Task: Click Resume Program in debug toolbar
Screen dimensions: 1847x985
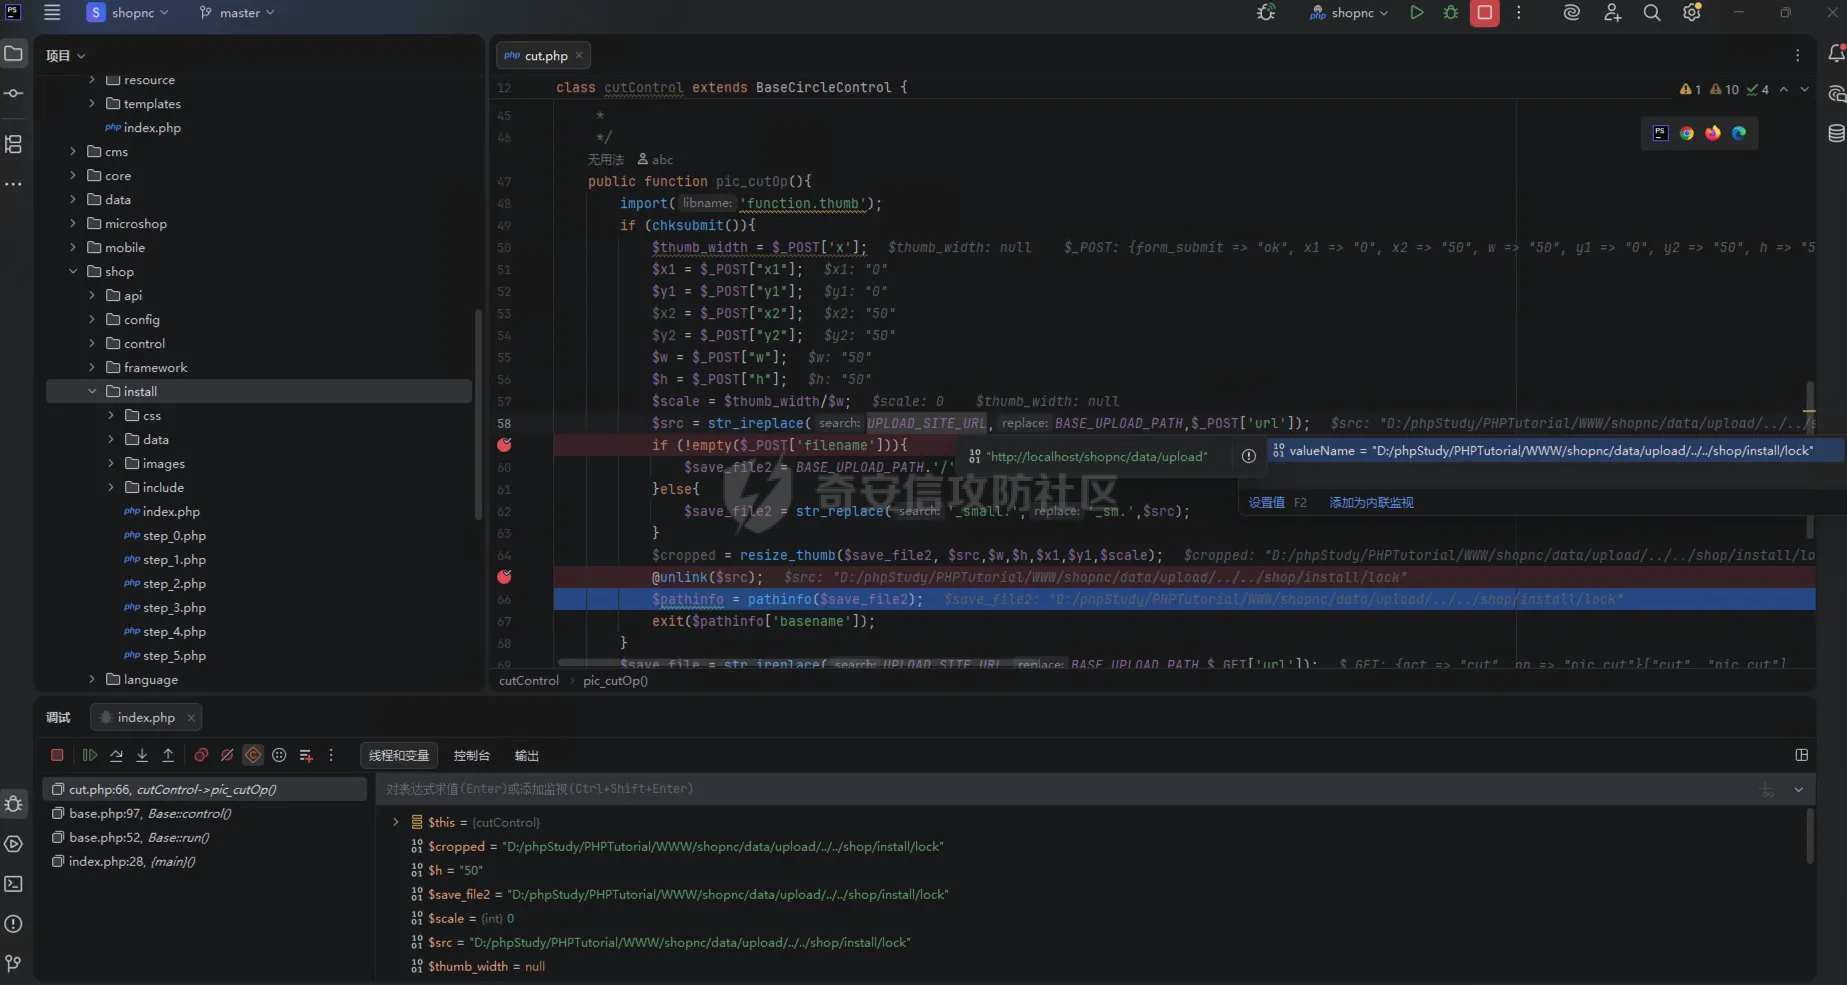Action: pyautogui.click(x=90, y=756)
